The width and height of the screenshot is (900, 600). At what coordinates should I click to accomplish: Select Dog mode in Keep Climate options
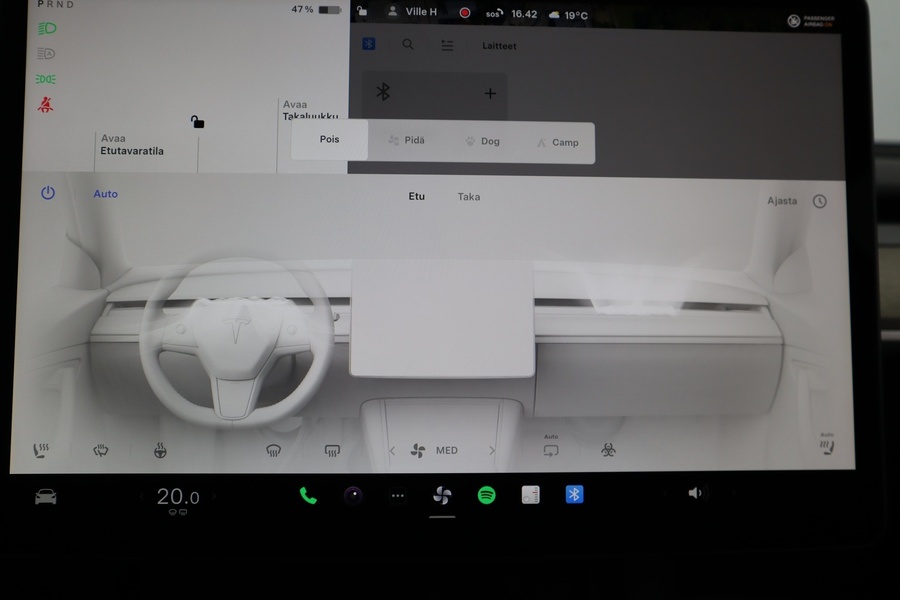[x=482, y=141]
